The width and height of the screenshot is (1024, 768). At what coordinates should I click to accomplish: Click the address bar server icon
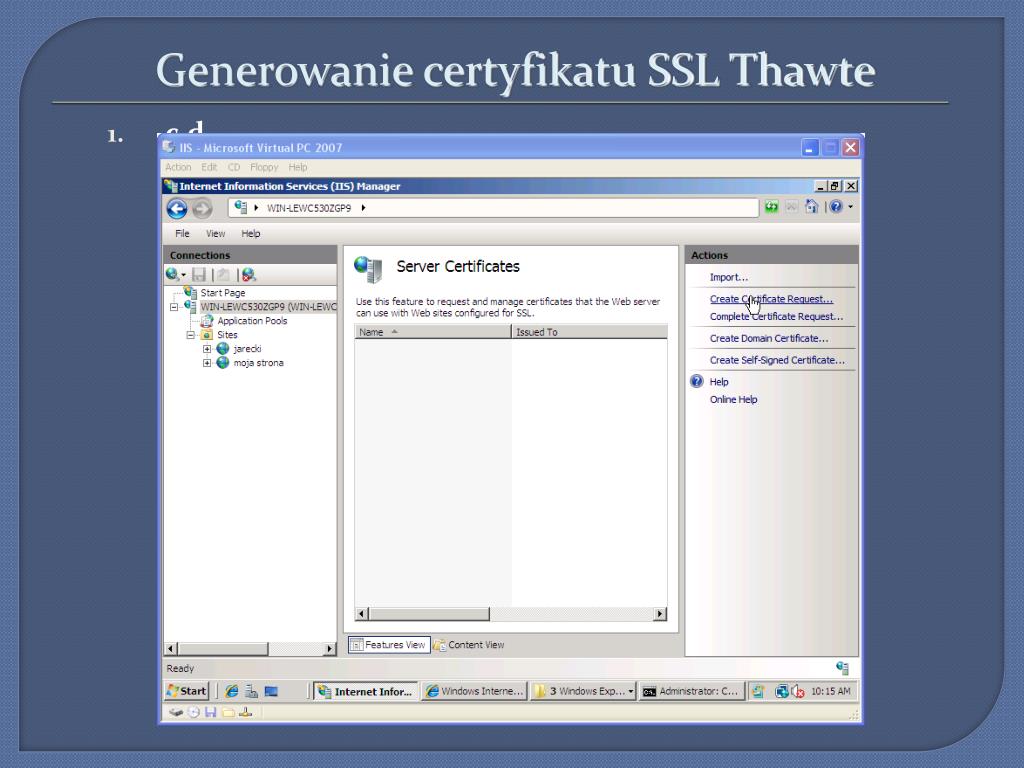(x=241, y=207)
